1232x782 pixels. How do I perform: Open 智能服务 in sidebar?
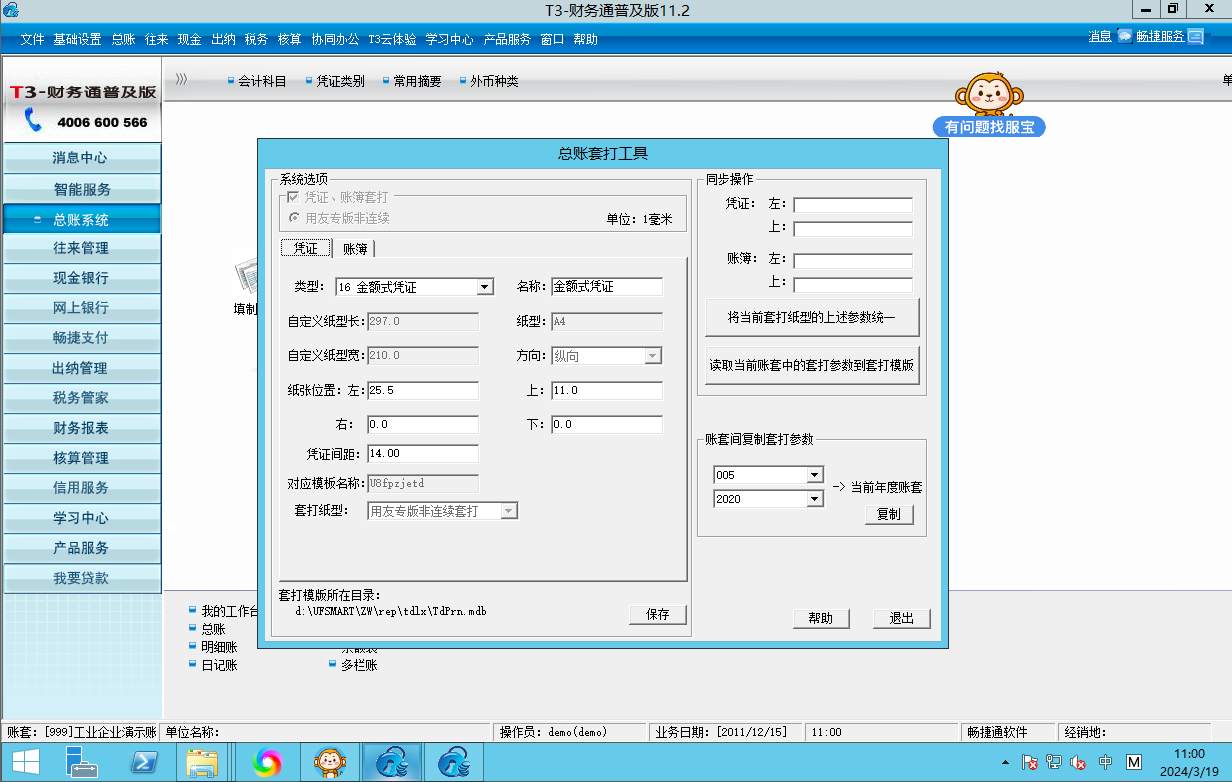pyautogui.click(x=81, y=189)
